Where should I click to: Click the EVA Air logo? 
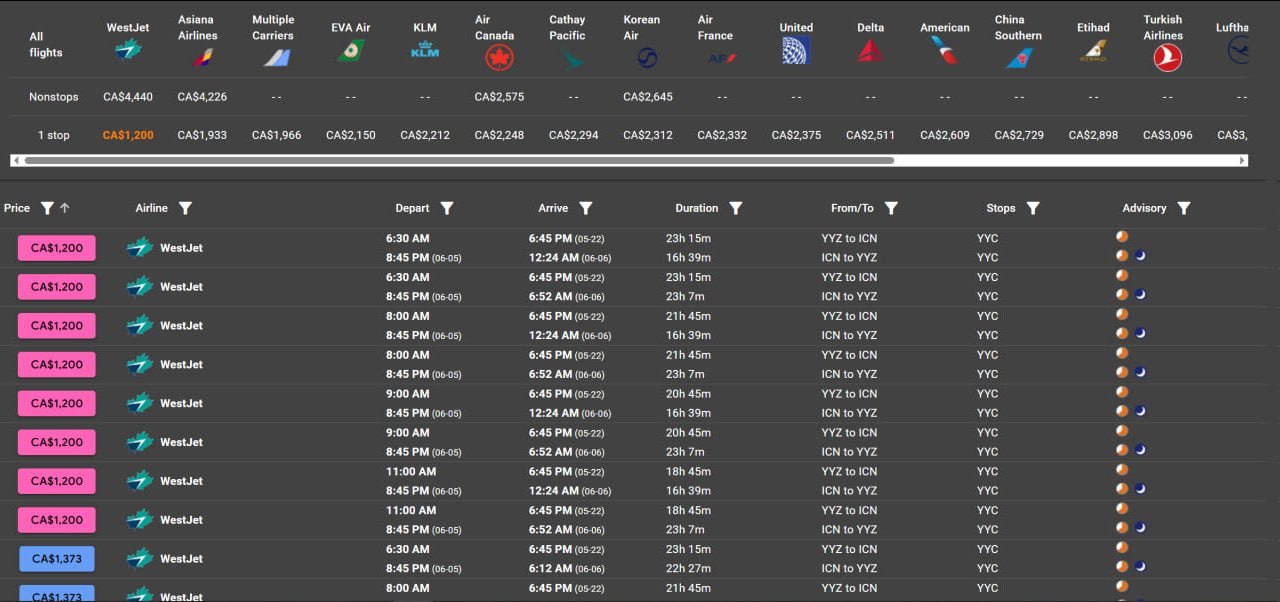click(x=349, y=51)
